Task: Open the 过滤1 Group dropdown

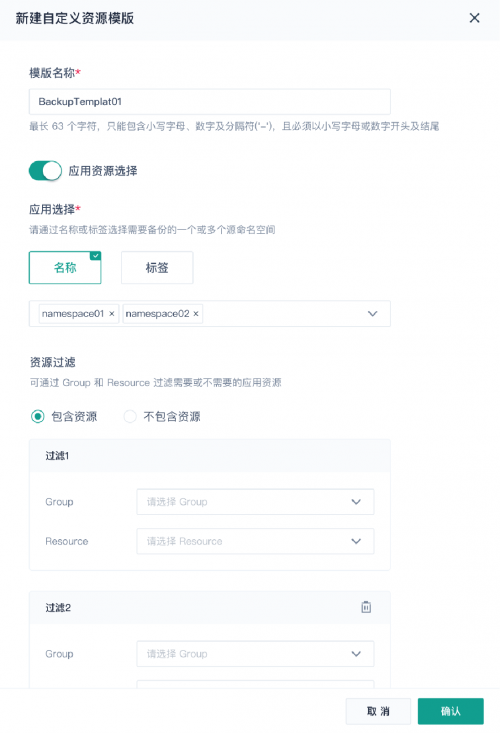Action: tap(255, 502)
